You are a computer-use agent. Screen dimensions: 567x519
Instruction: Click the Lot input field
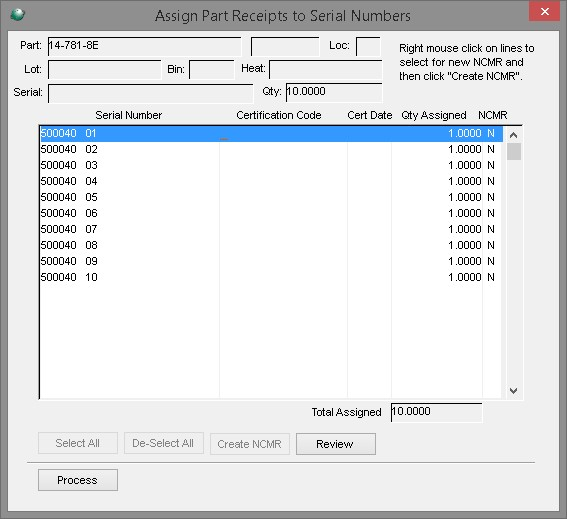coord(104,69)
